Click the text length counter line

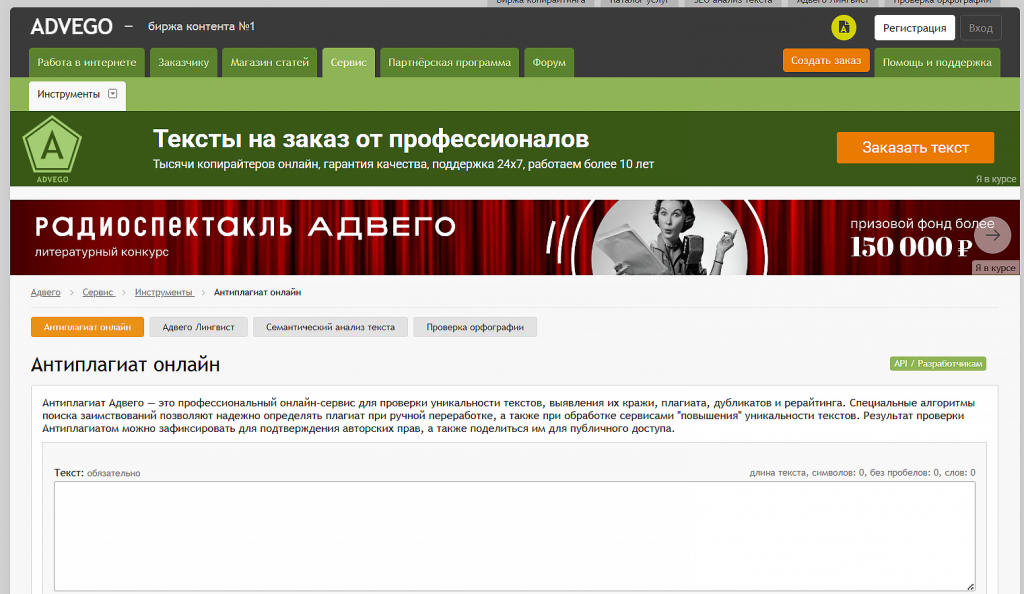tap(862, 473)
